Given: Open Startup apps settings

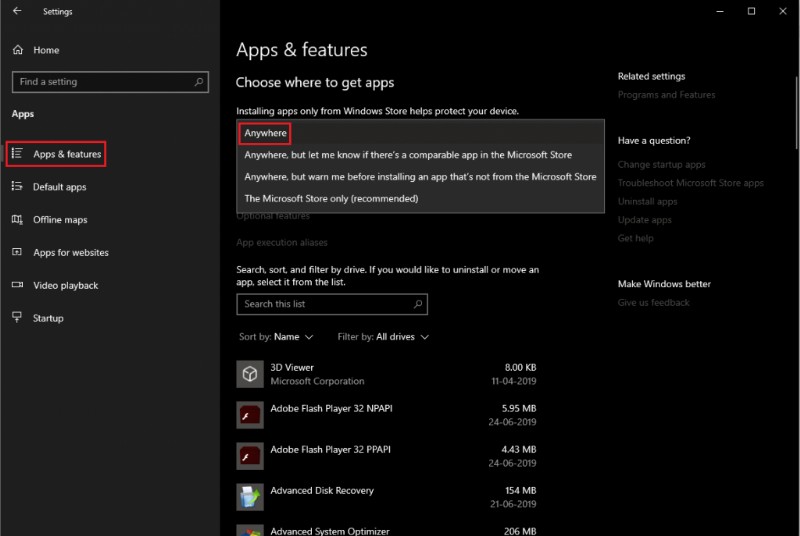Looking at the screenshot, I should point(48,318).
